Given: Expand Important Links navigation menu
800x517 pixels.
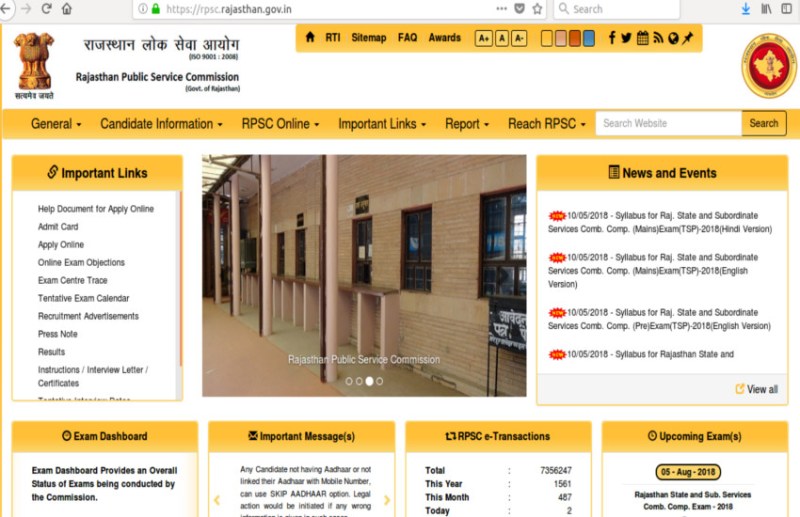Looking at the screenshot, I should tap(382, 124).
